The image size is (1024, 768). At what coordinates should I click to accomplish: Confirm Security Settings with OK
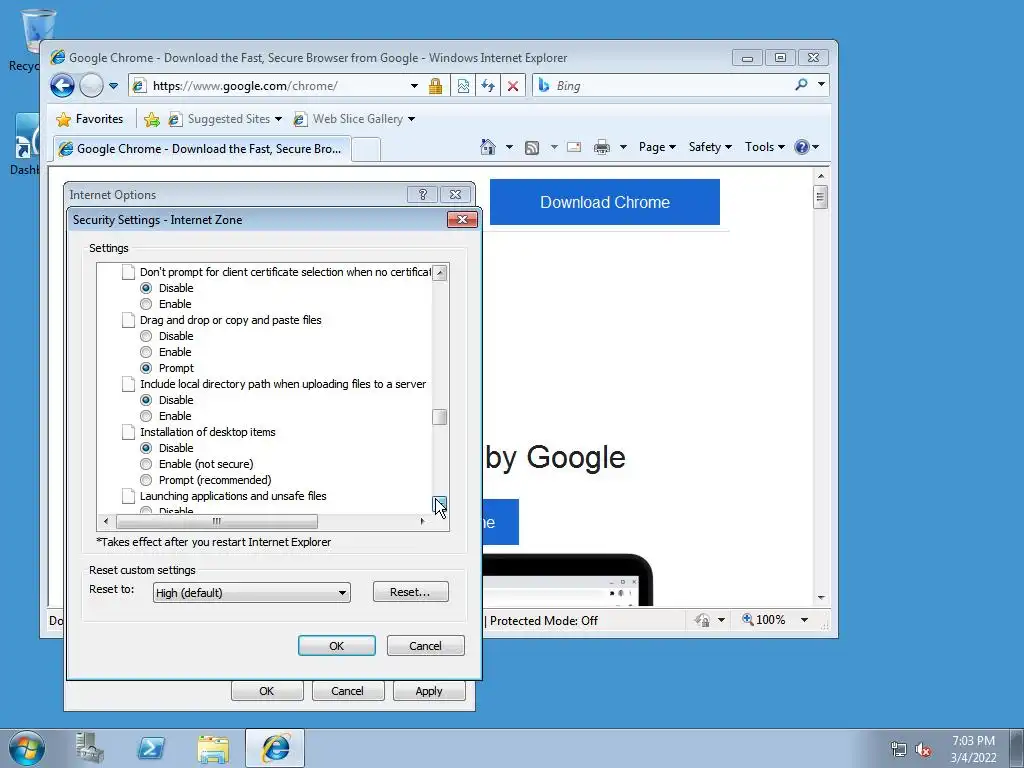336,645
